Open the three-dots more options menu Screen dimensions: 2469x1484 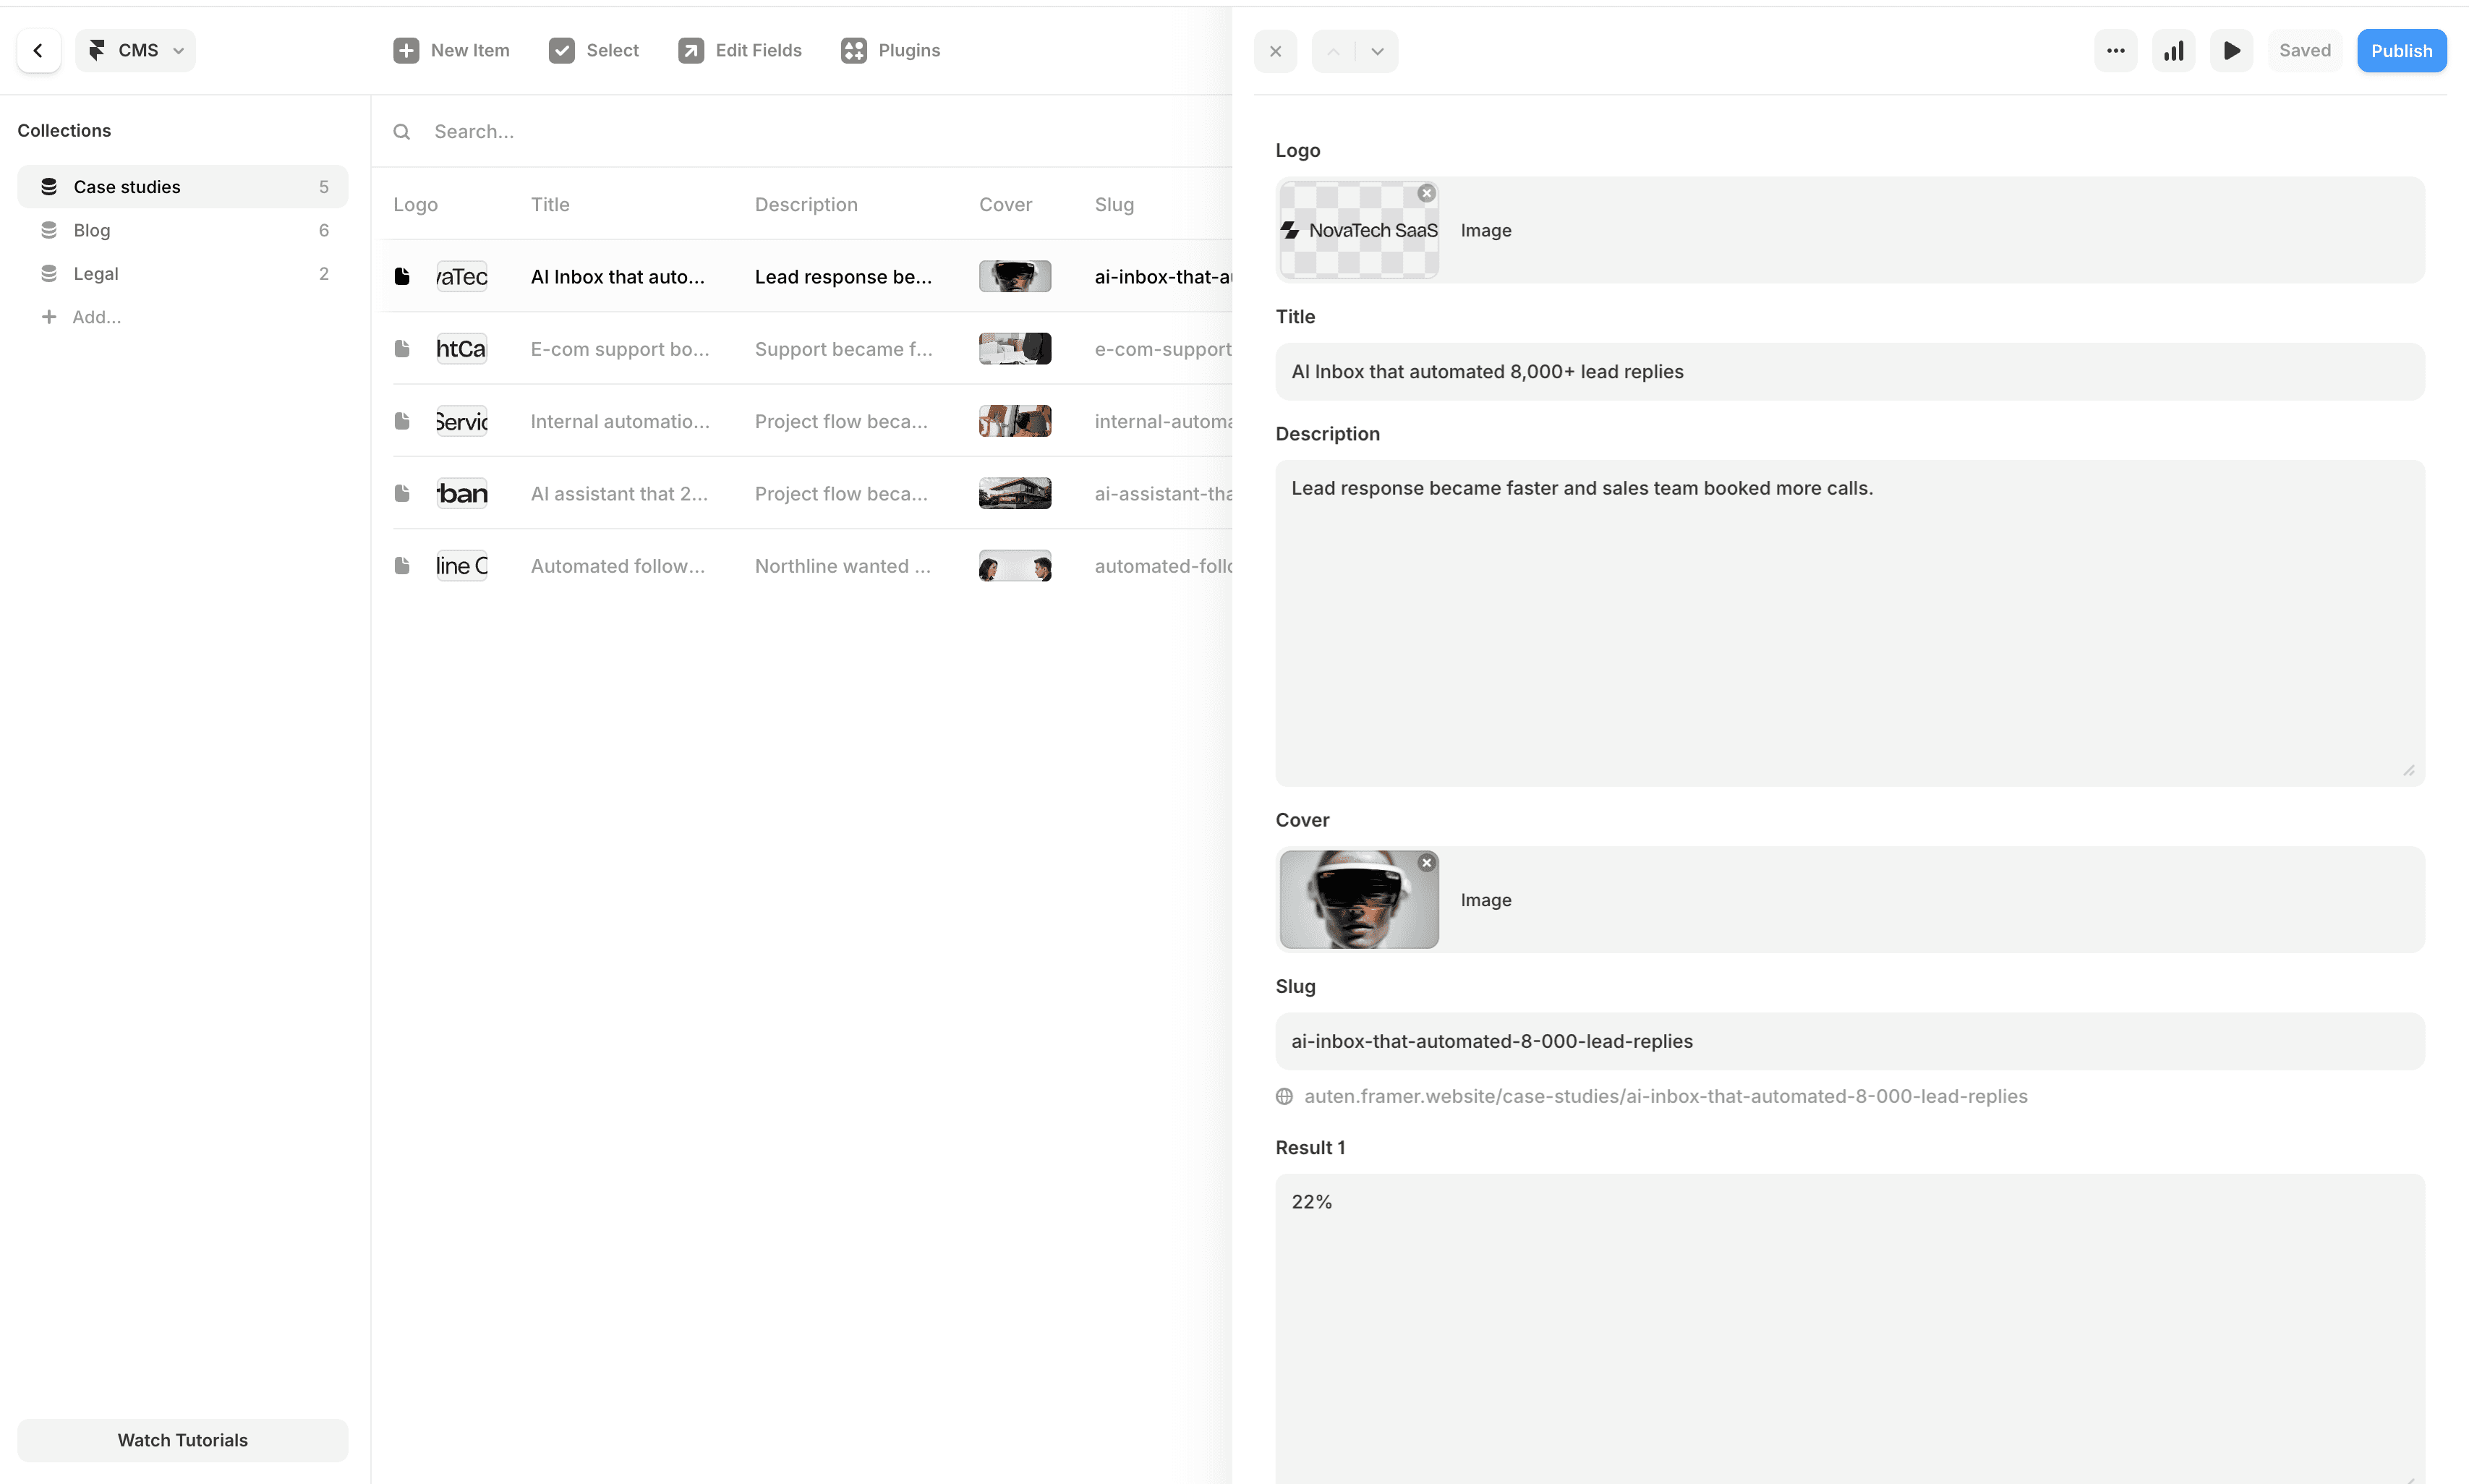pos(2115,50)
